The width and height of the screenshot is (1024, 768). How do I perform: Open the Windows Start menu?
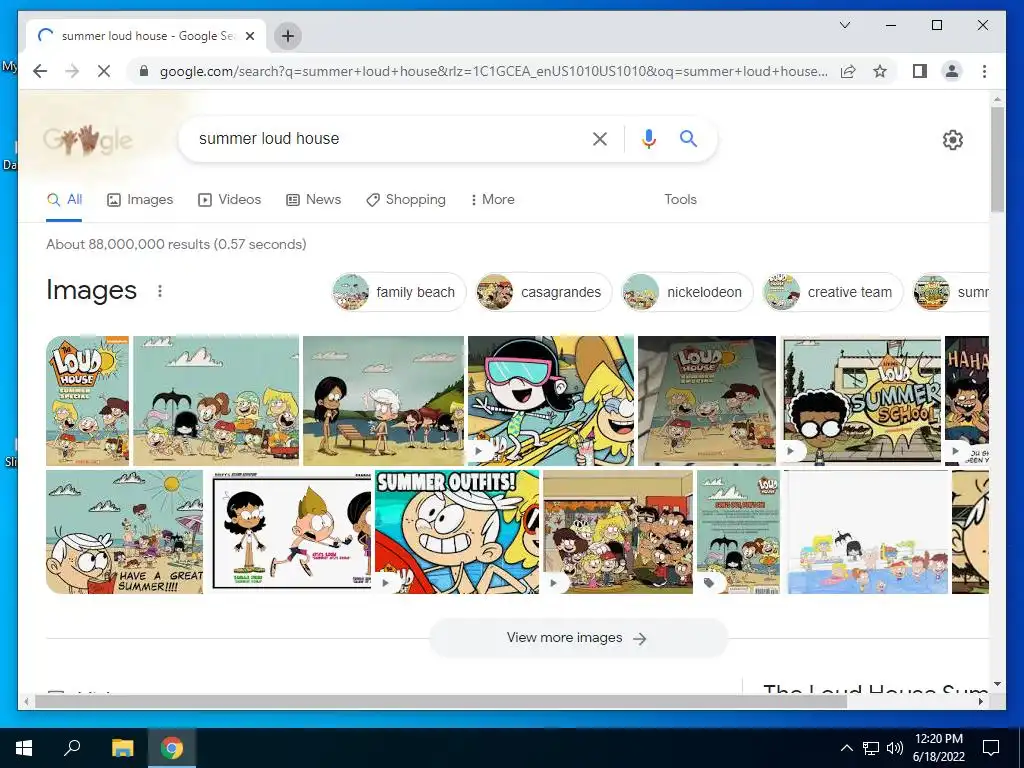point(24,747)
